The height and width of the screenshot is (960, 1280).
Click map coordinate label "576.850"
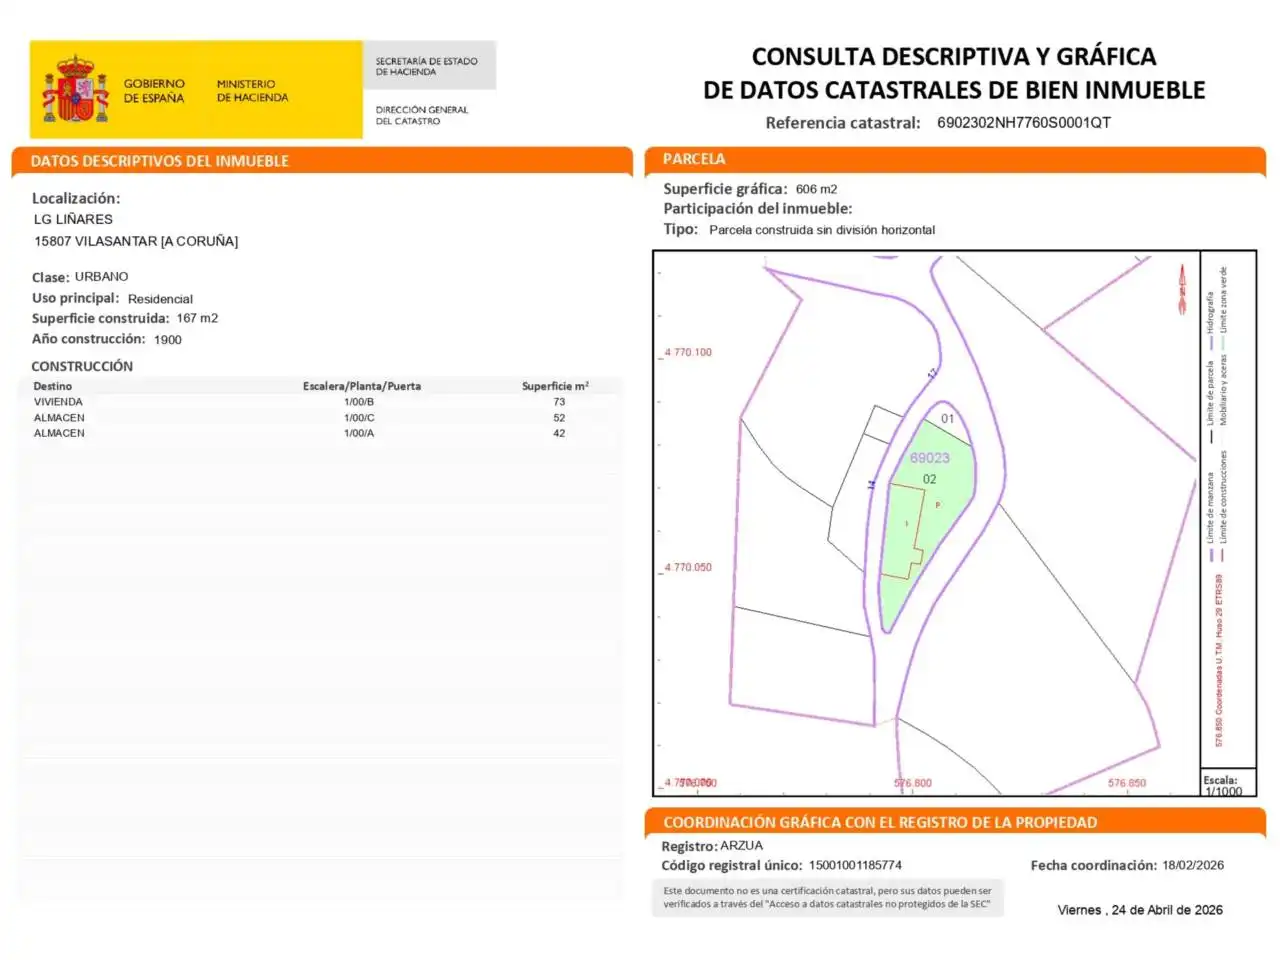coord(1127,783)
